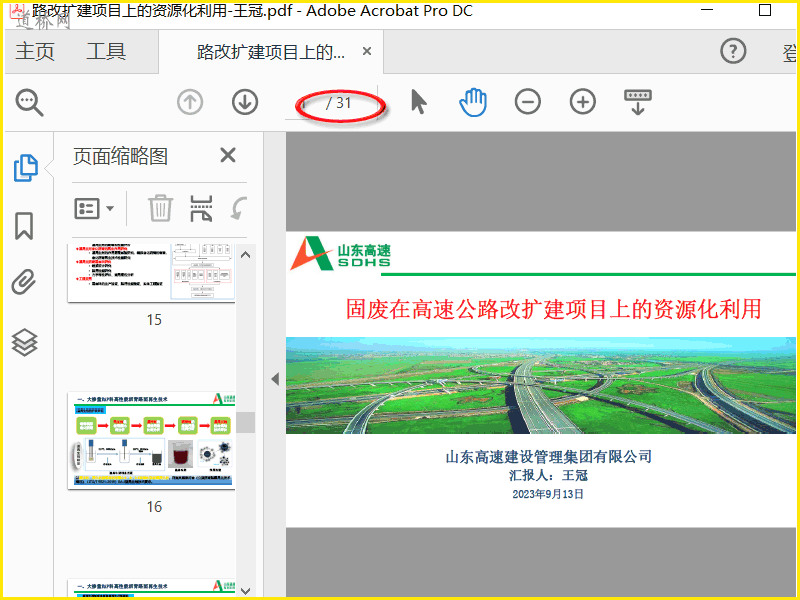Open the Find text magnifier tool
800x600 pixels.
29,103
